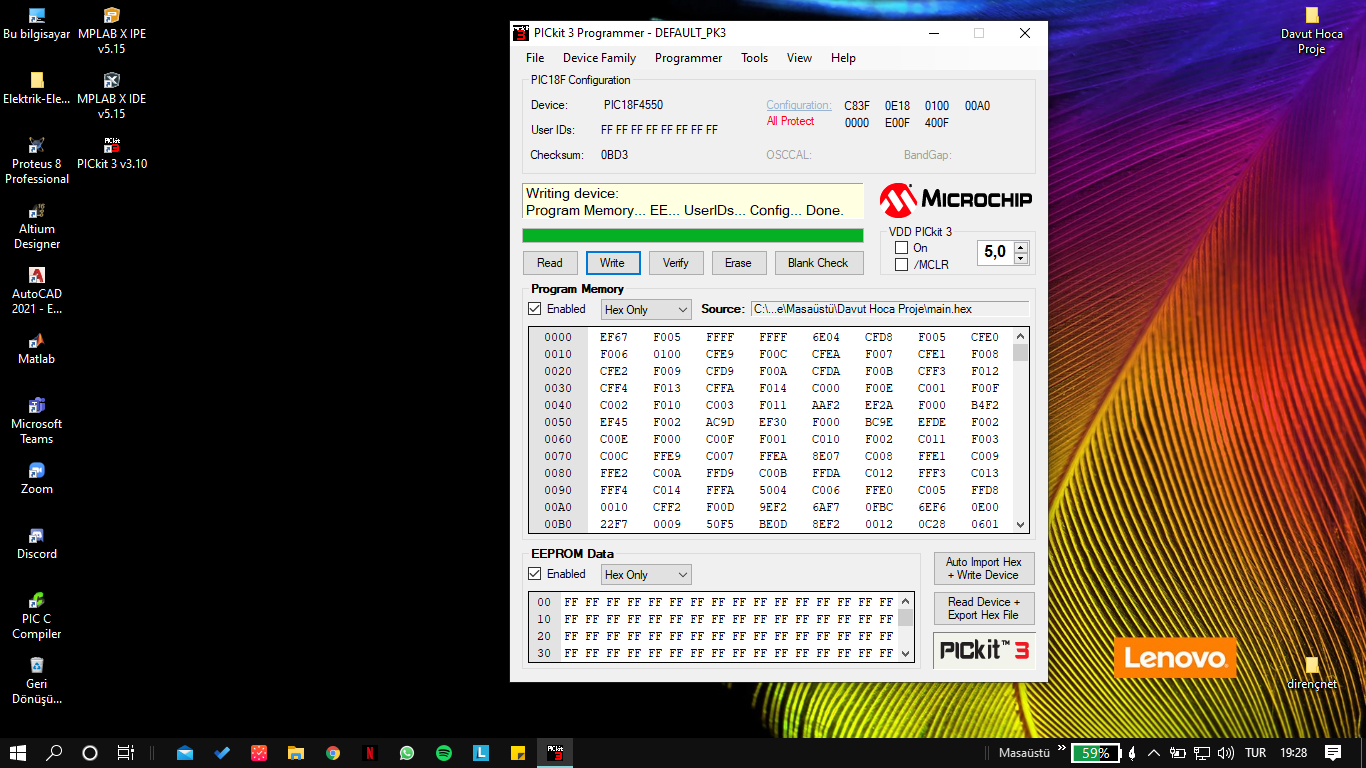Click the Microchip logo in PICkit window
Screen dimensions: 1366x768
955,200
